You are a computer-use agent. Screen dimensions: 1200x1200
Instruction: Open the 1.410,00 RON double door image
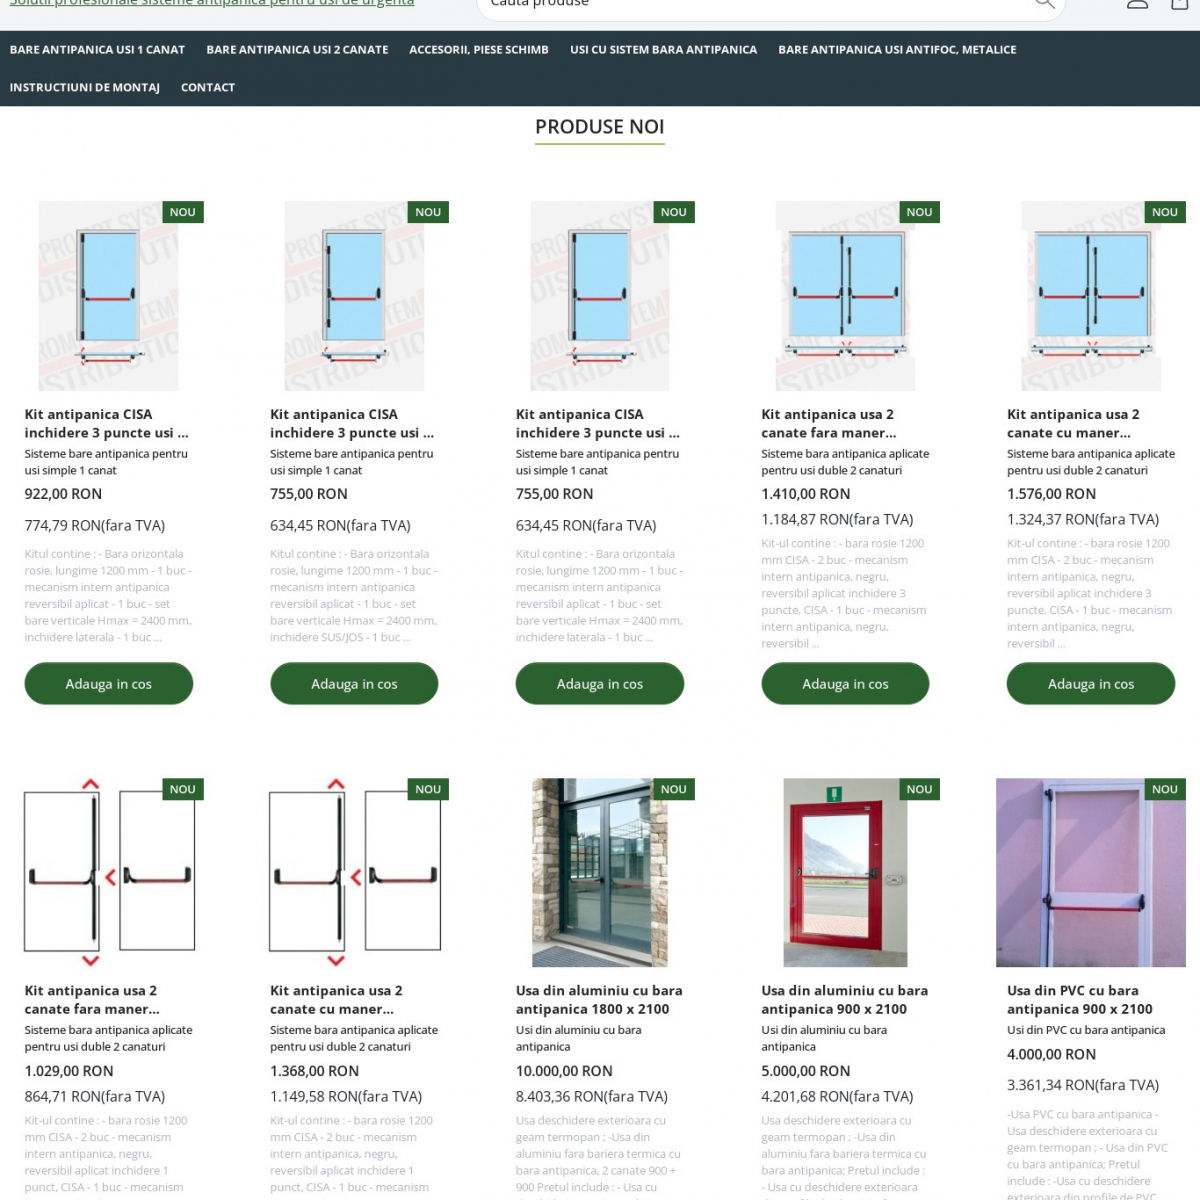point(845,296)
